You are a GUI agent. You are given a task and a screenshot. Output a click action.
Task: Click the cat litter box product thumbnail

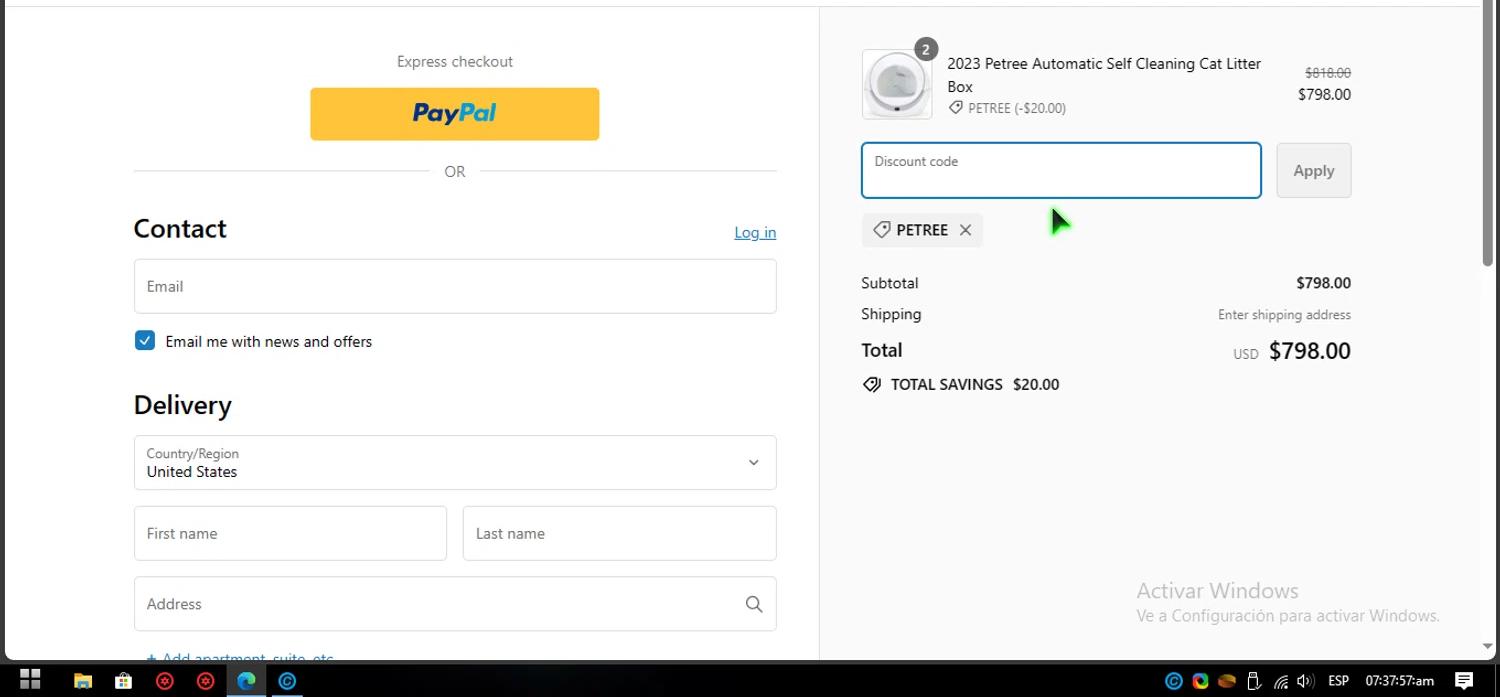click(x=897, y=84)
